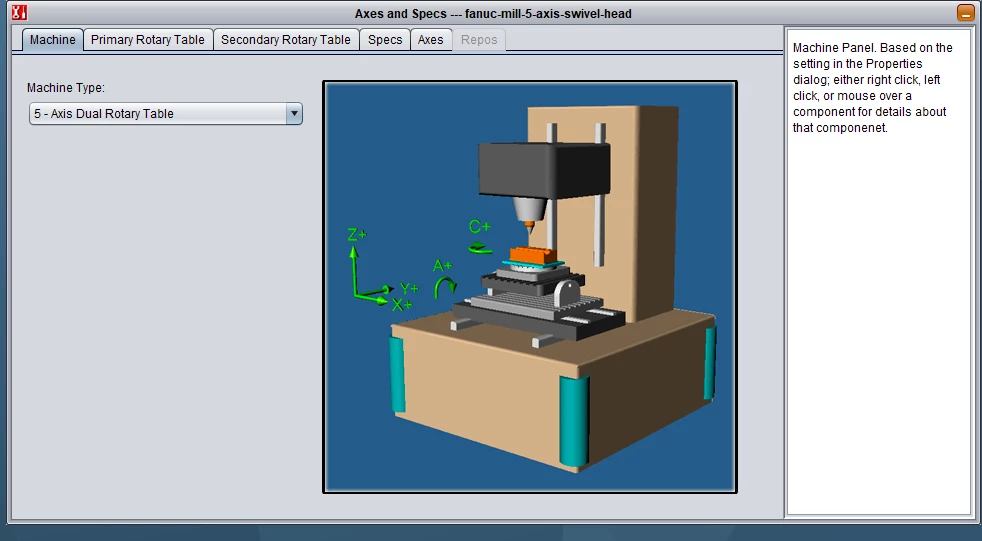Click the teal front corner leg of base

point(573,422)
